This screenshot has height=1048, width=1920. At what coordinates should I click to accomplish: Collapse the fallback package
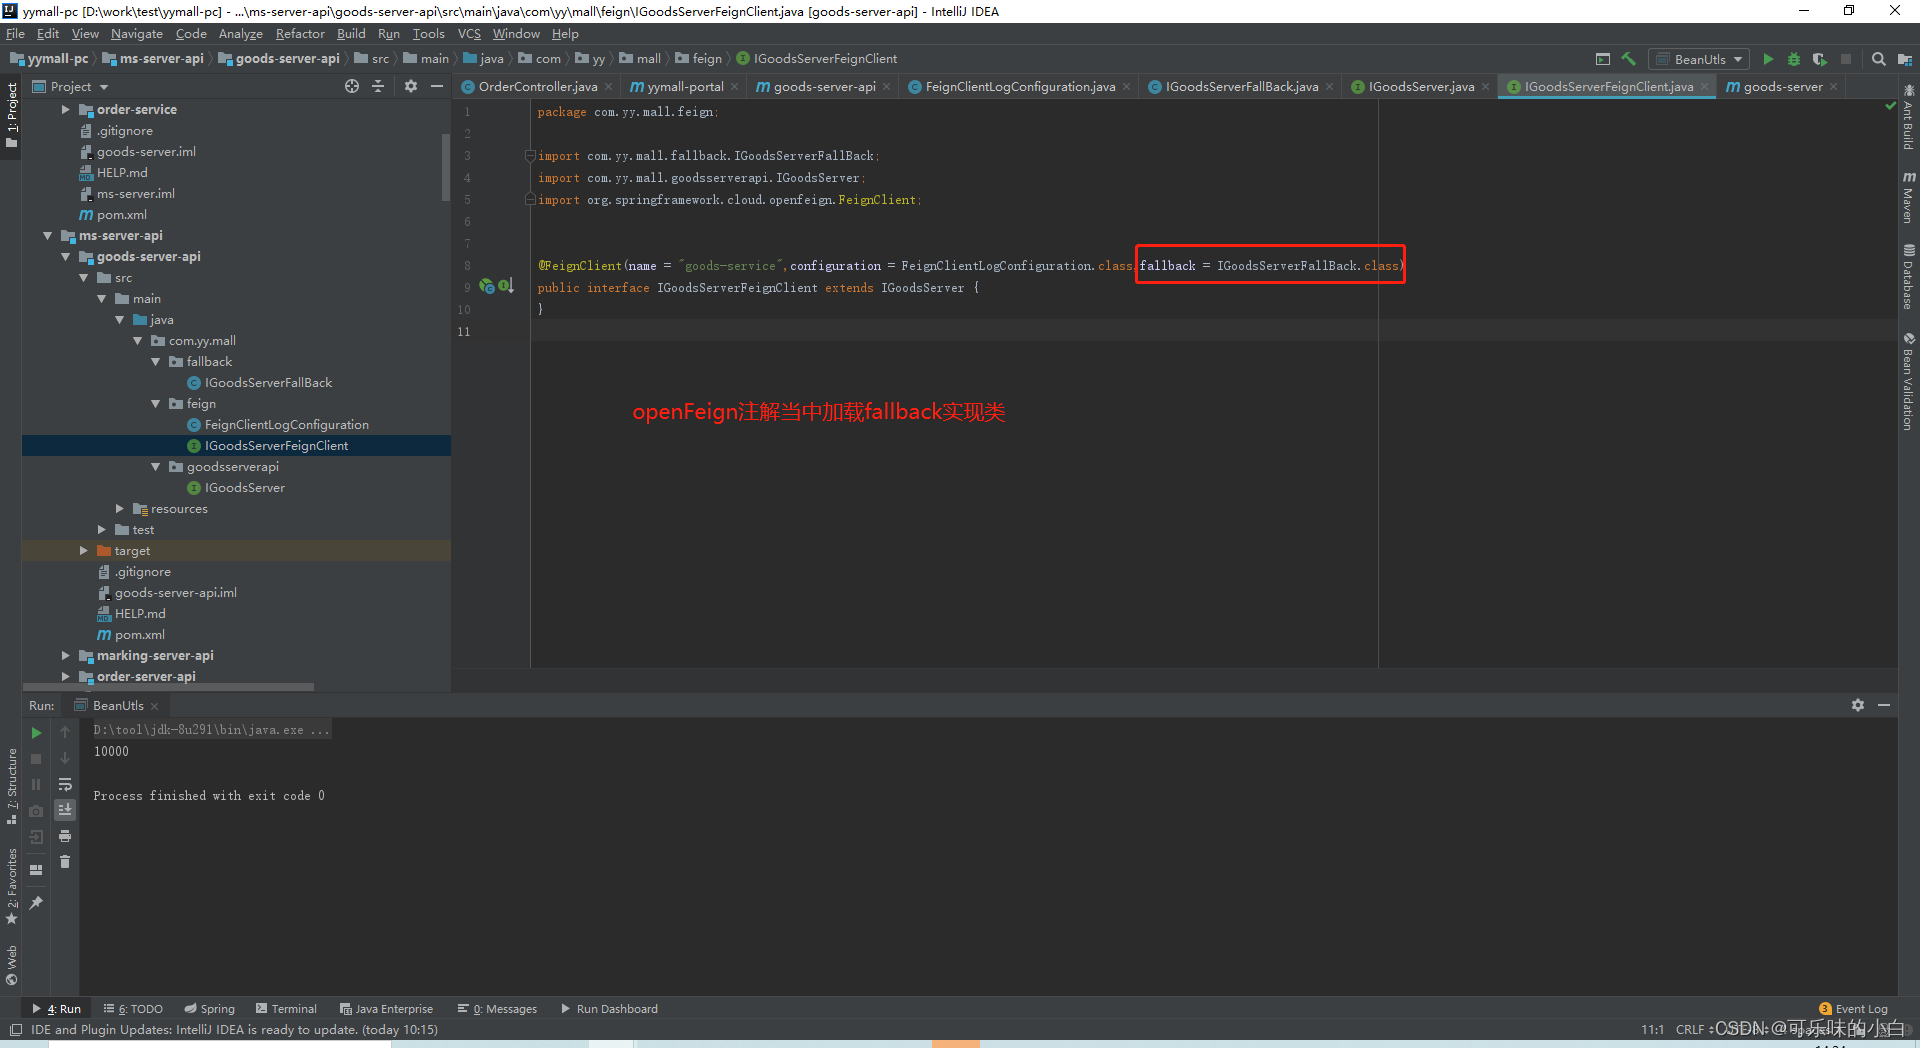tap(155, 362)
